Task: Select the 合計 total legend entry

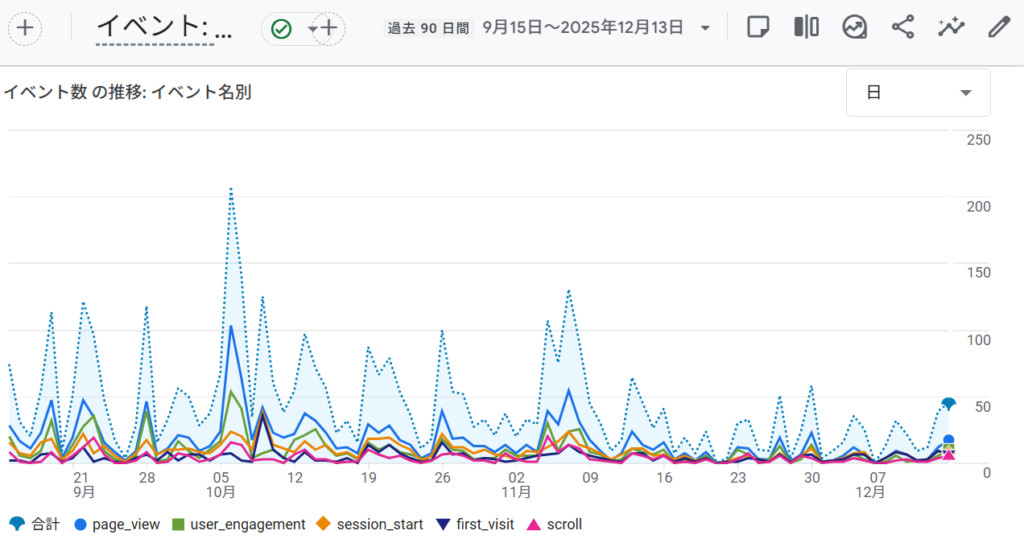Action: [36, 524]
